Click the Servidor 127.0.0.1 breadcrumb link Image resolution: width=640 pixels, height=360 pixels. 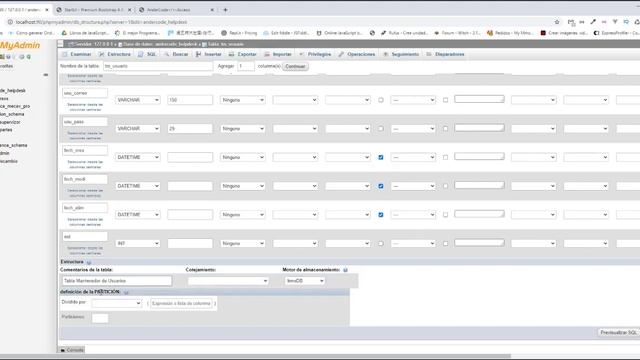point(91,44)
